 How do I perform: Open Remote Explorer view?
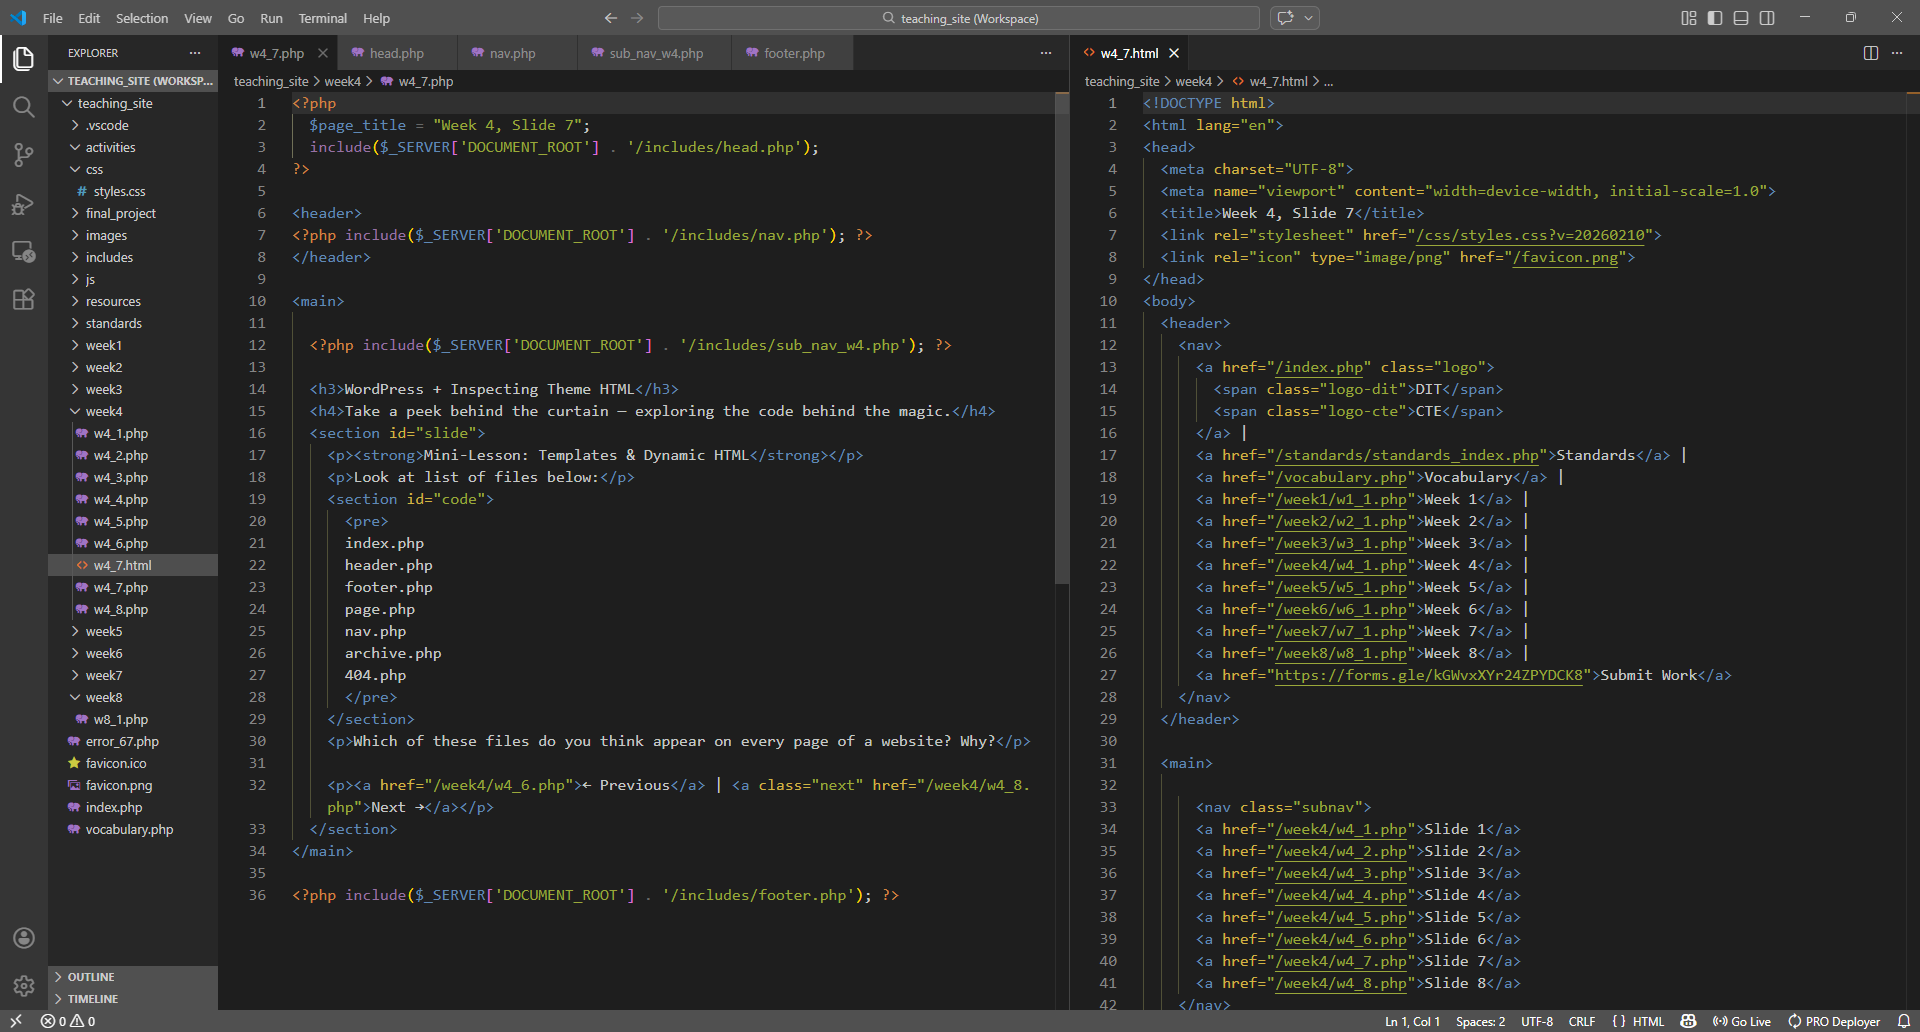click(23, 252)
